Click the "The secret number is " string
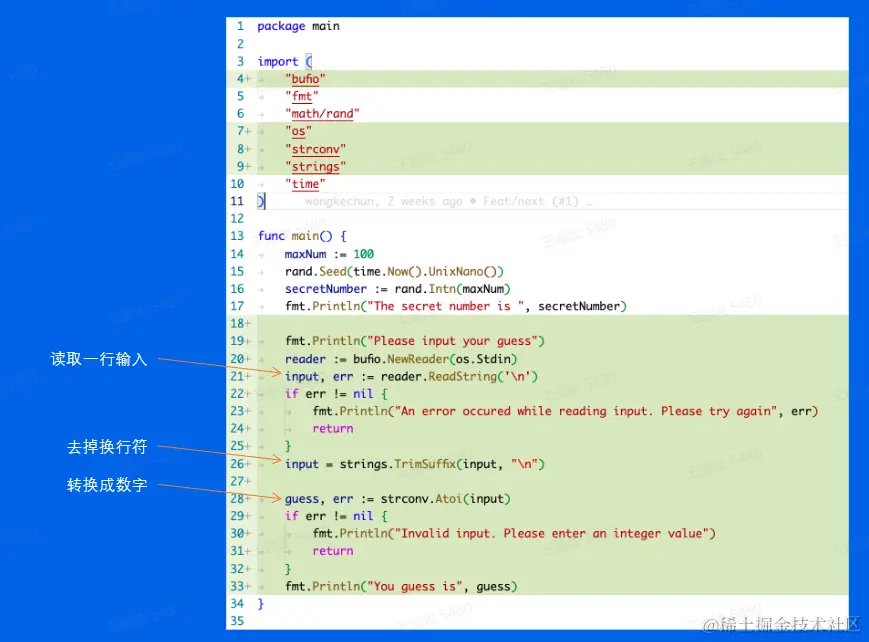 (x=446, y=307)
